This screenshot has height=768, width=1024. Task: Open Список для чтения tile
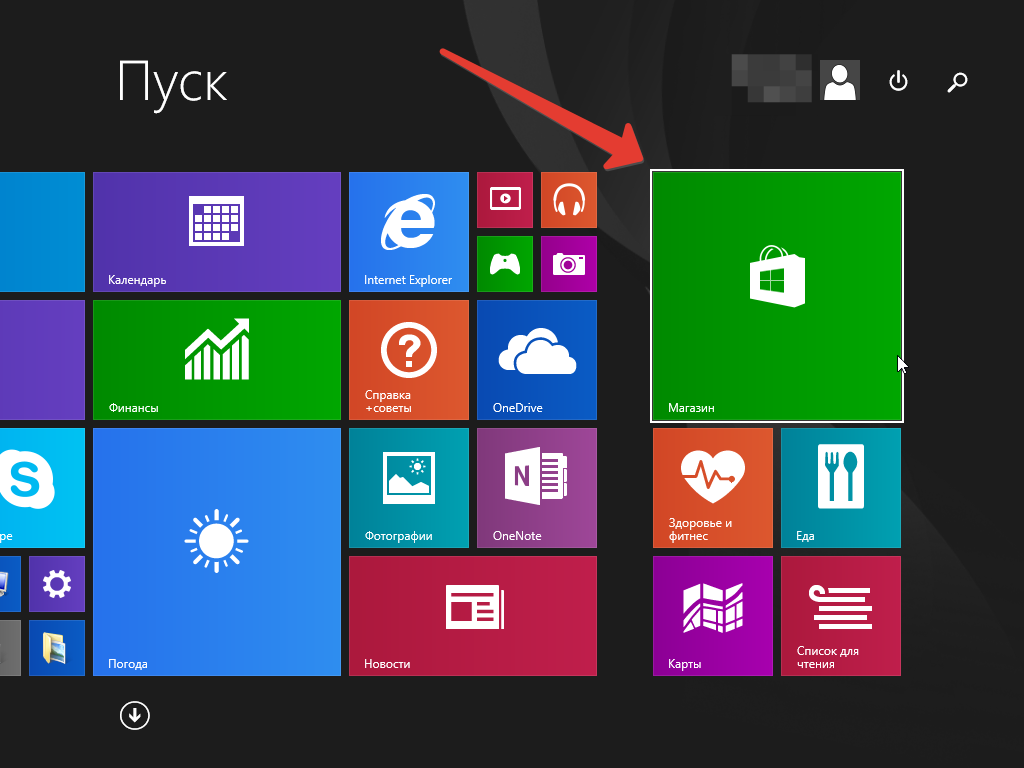tap(840, 616)
